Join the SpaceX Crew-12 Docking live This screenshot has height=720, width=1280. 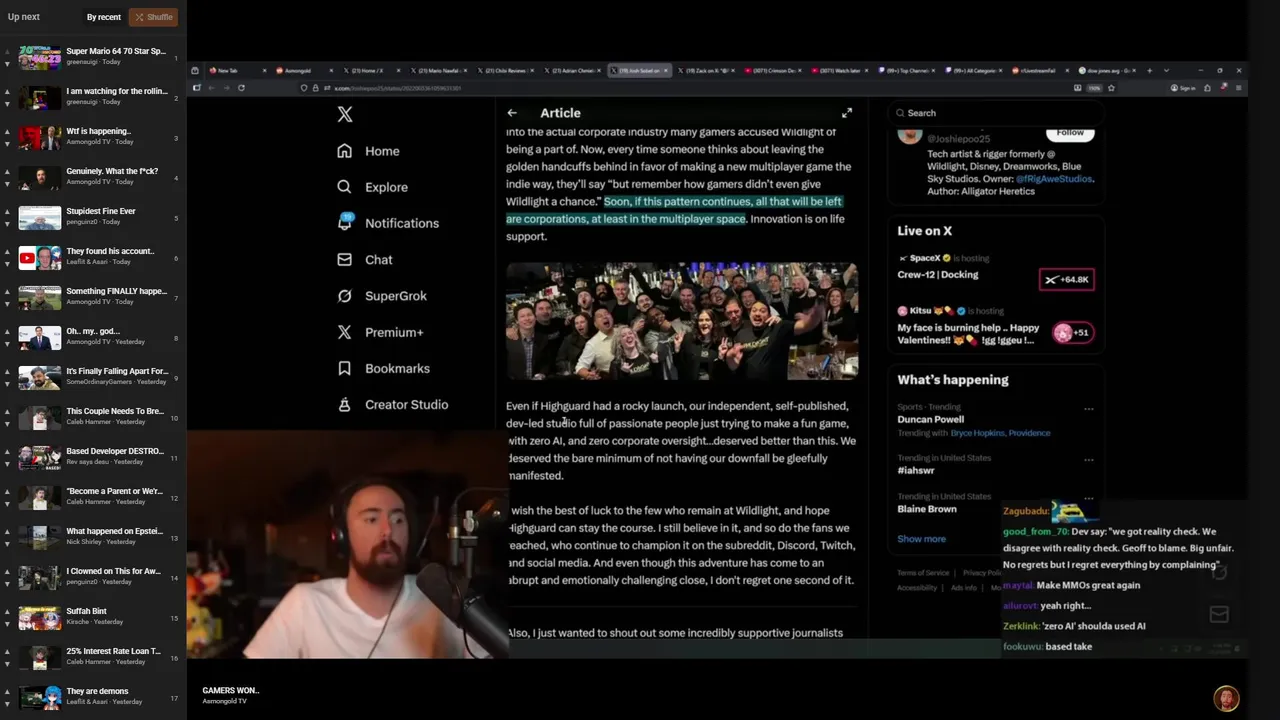(x=938, y=275)
